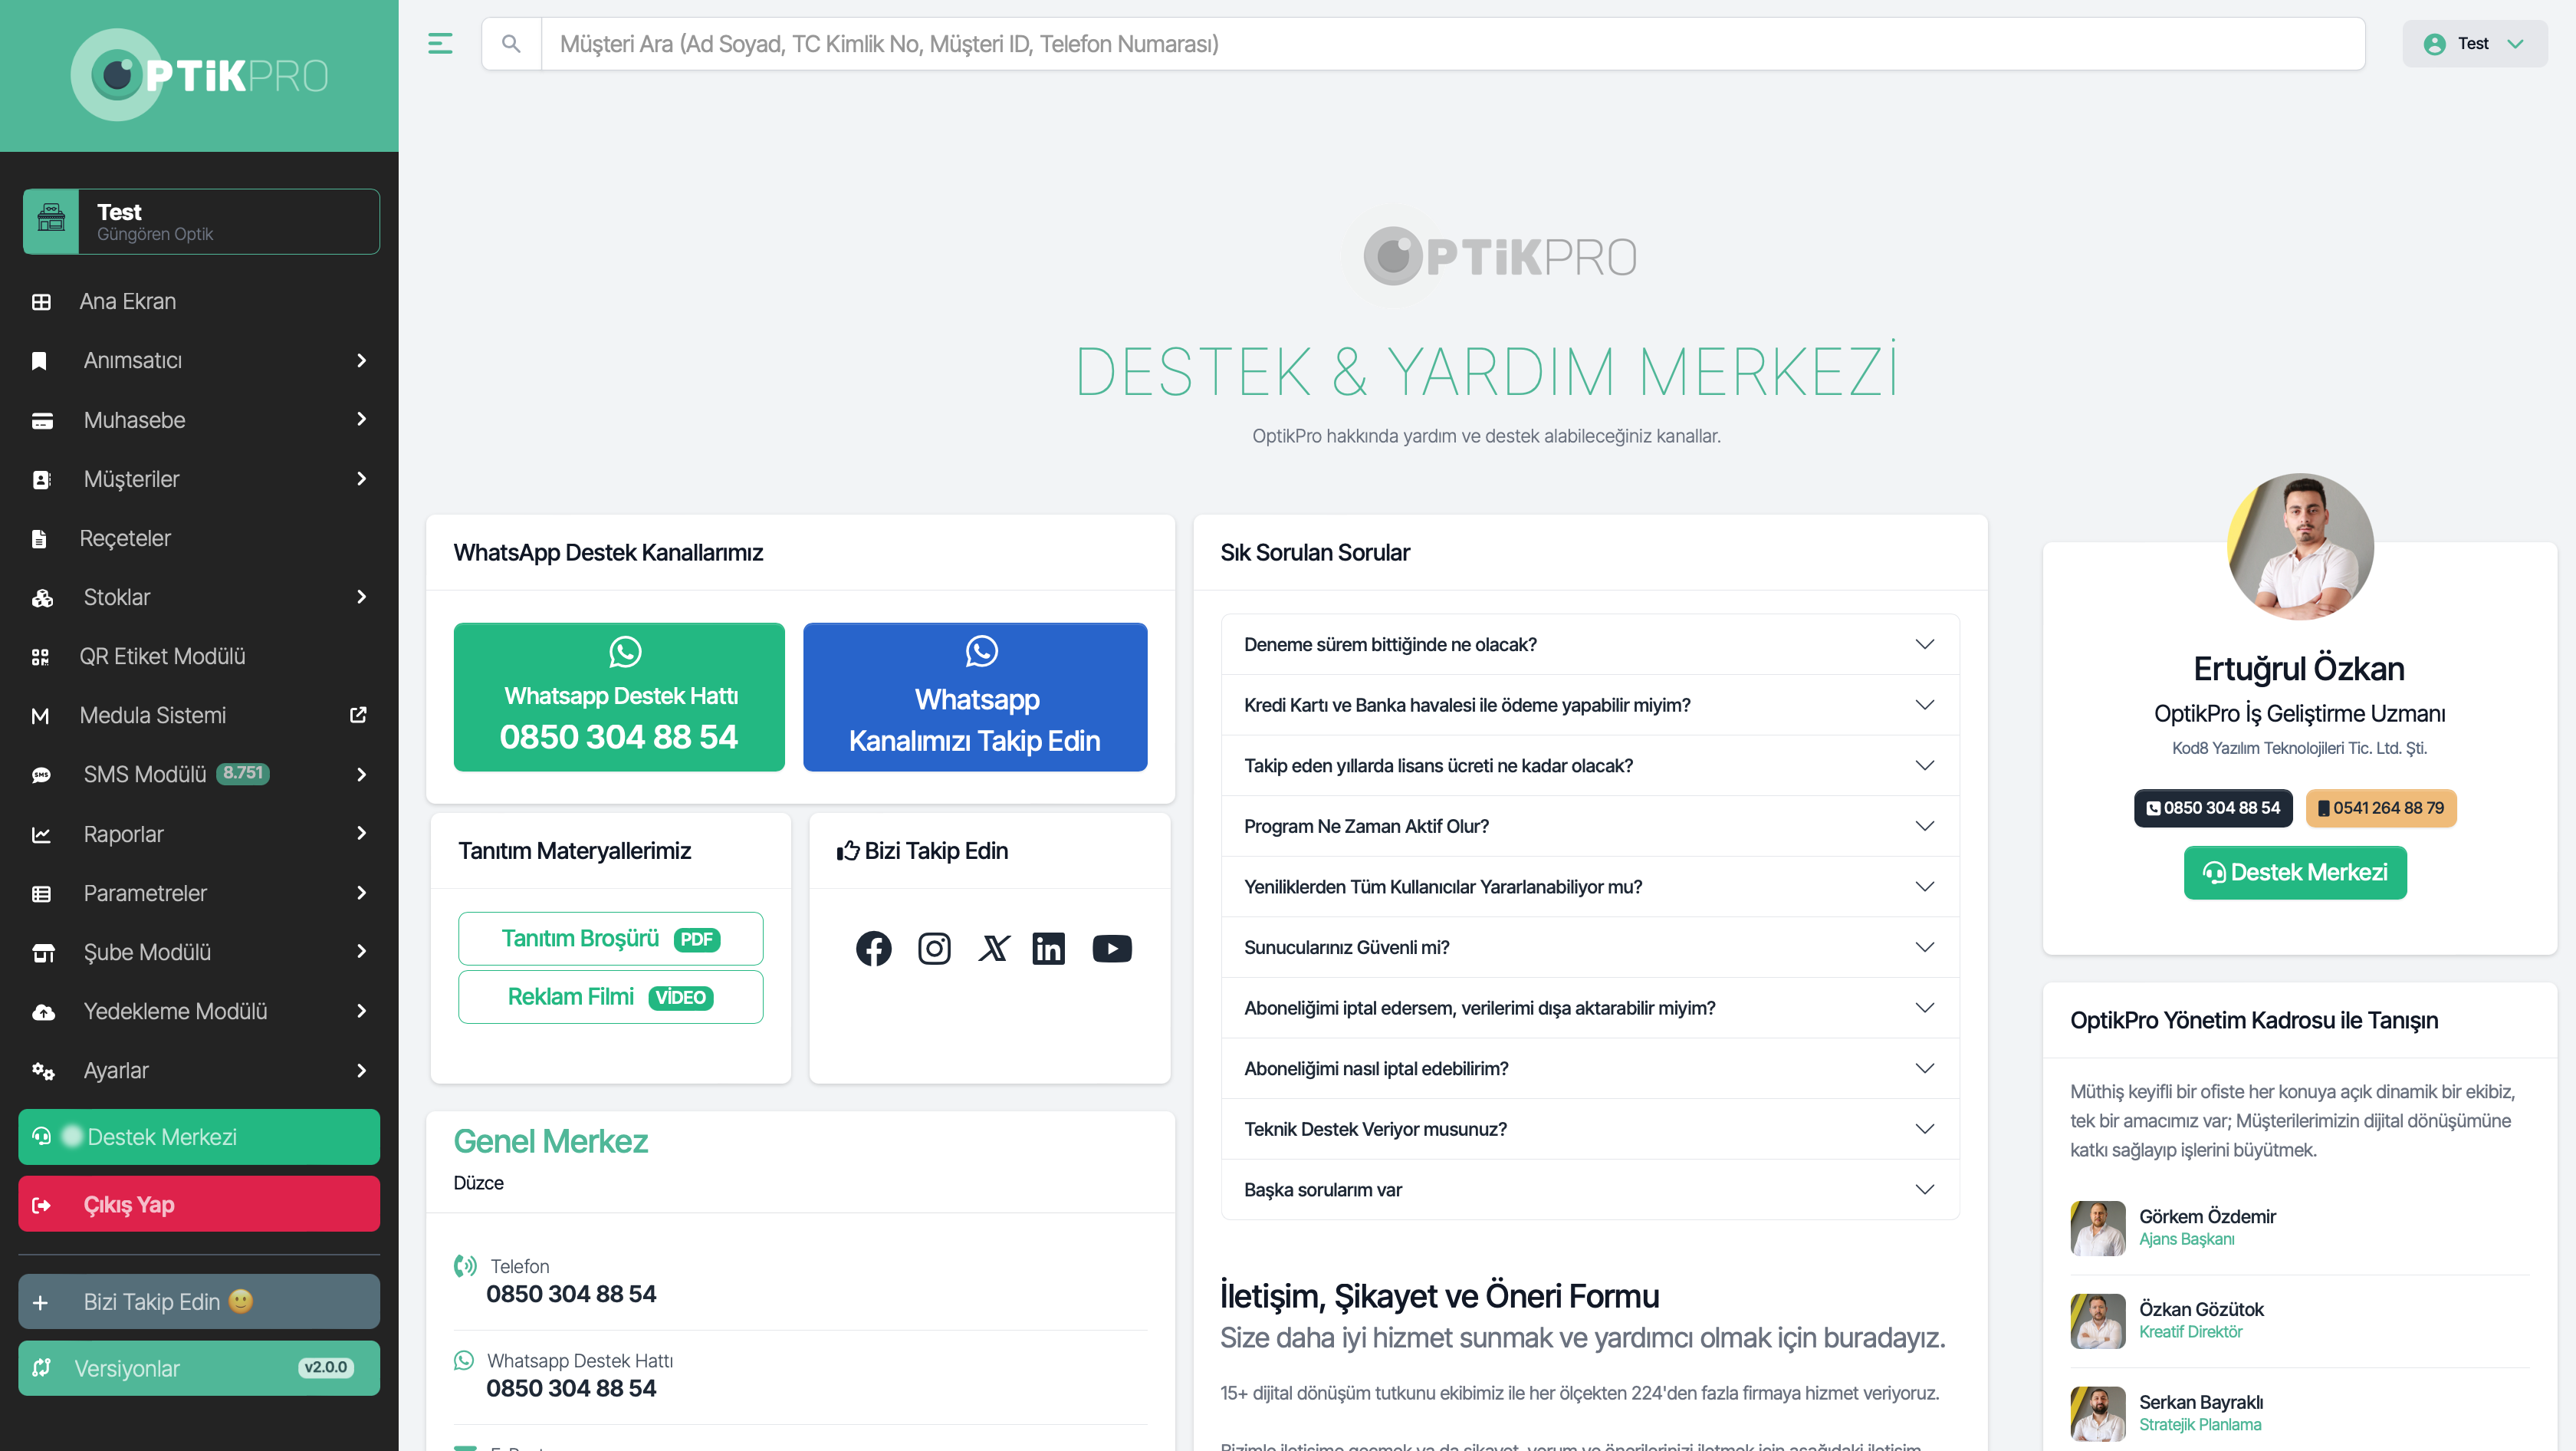Click the QR Etiket Modülü icon
Viewport: 2576px width, 1451px height.
click(40, 657)
